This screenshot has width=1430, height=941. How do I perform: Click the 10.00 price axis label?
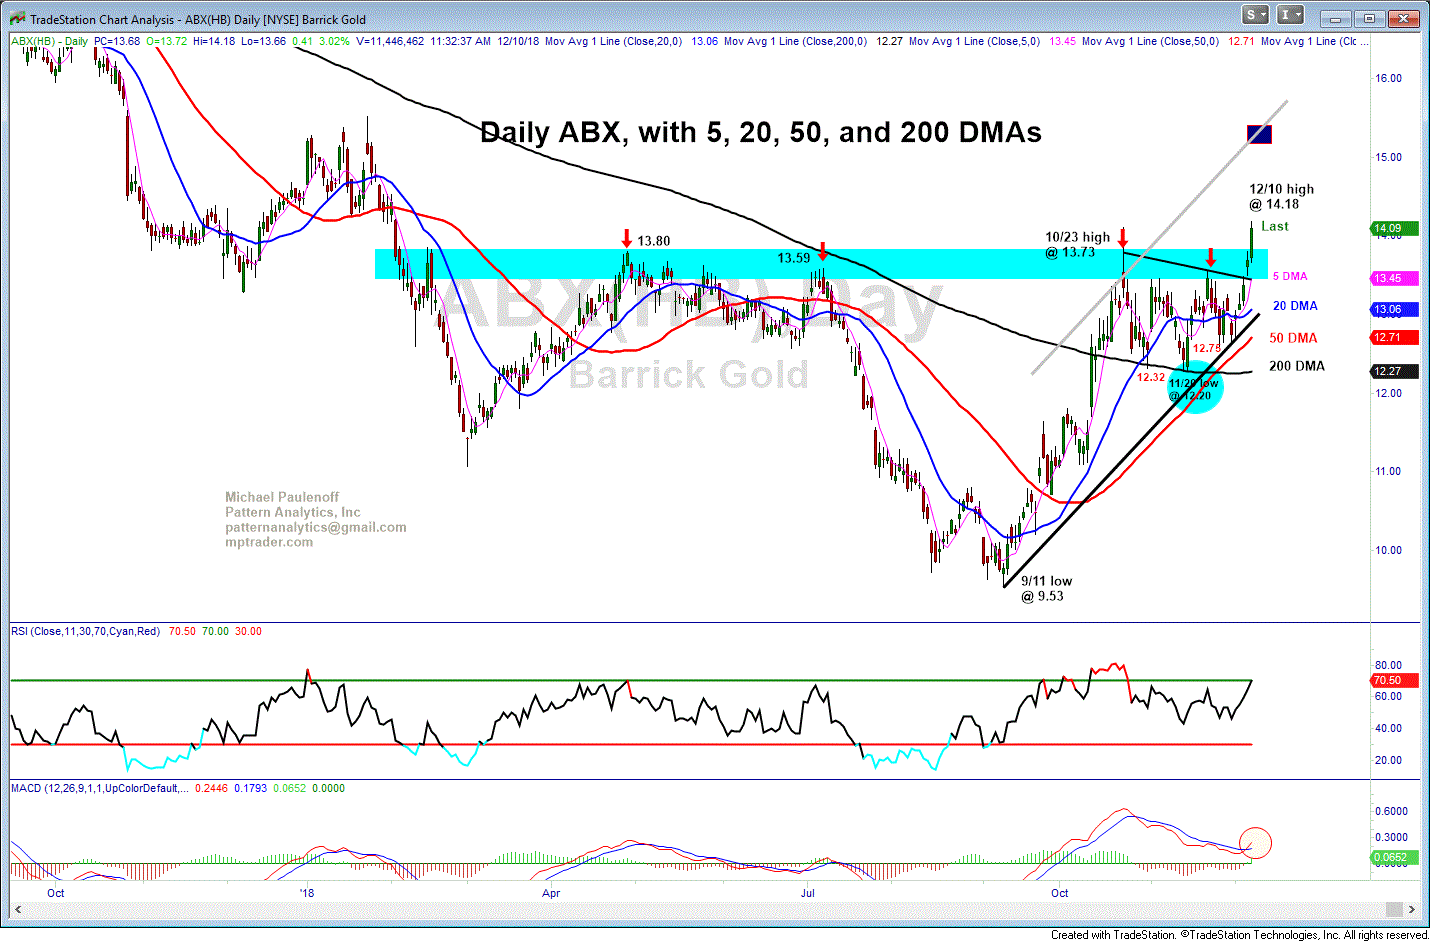tap(1388, 550)
